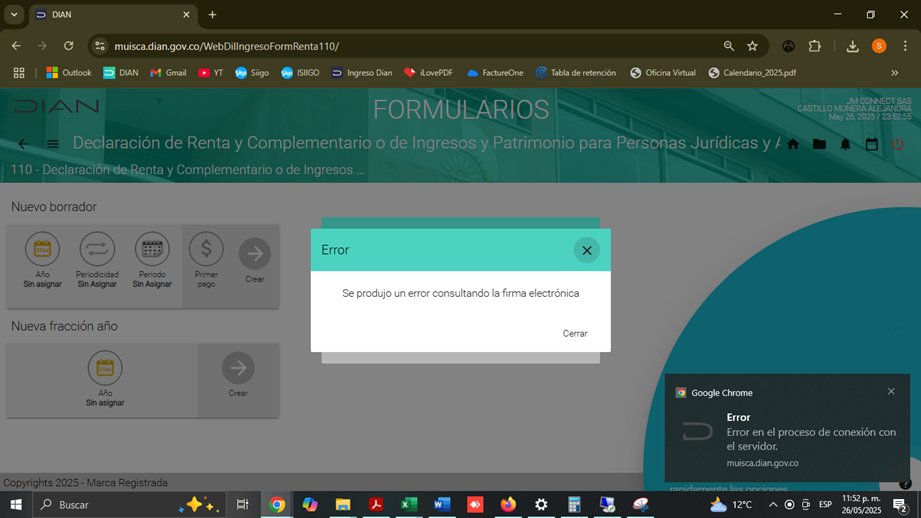921x518 pixels.
Task: Open Chrome zoom magnifier icon
Action: [728, 46]
